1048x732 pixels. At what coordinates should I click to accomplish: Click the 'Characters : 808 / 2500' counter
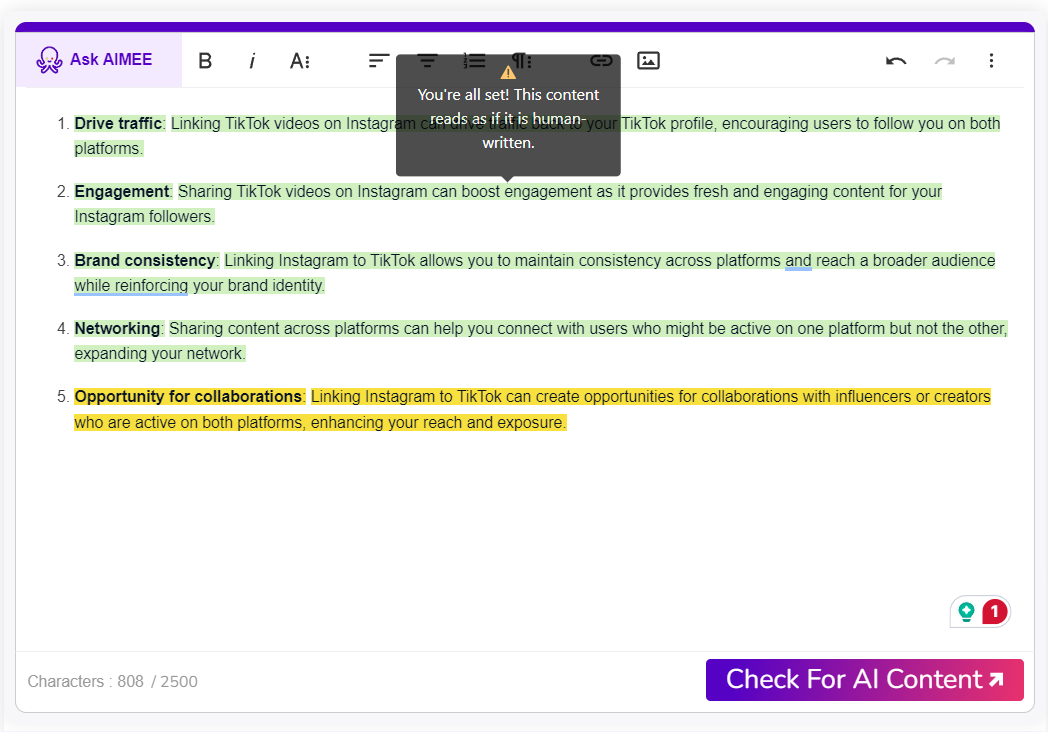(112, 681)
